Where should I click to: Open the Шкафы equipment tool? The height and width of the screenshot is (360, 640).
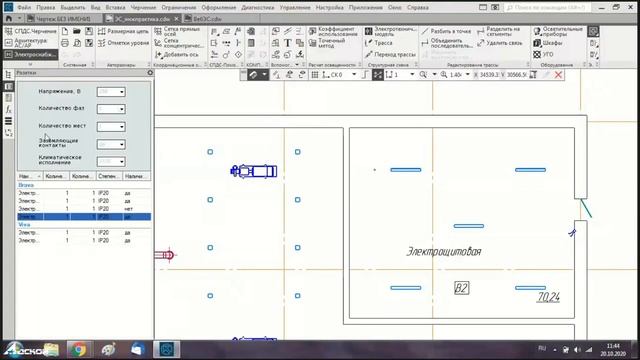547,43
